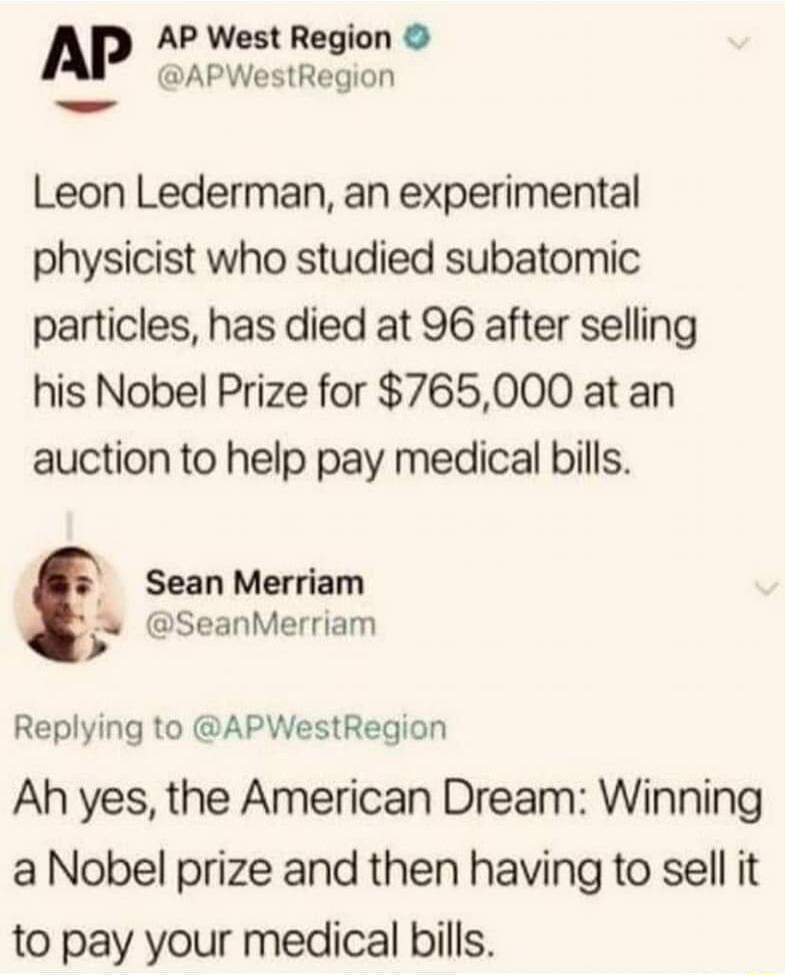
Task: Select the Sean Merriam display name
Action: tap(255, 582)
